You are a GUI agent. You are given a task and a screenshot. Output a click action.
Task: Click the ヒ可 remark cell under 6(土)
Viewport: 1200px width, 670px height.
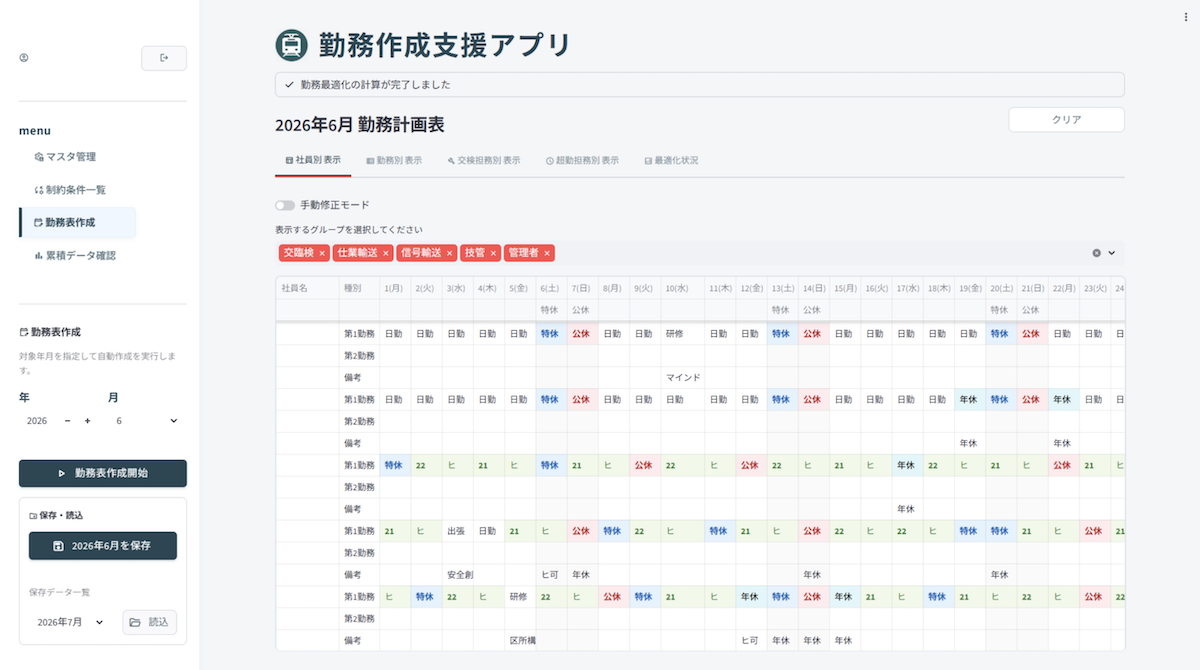coord(551,575)
